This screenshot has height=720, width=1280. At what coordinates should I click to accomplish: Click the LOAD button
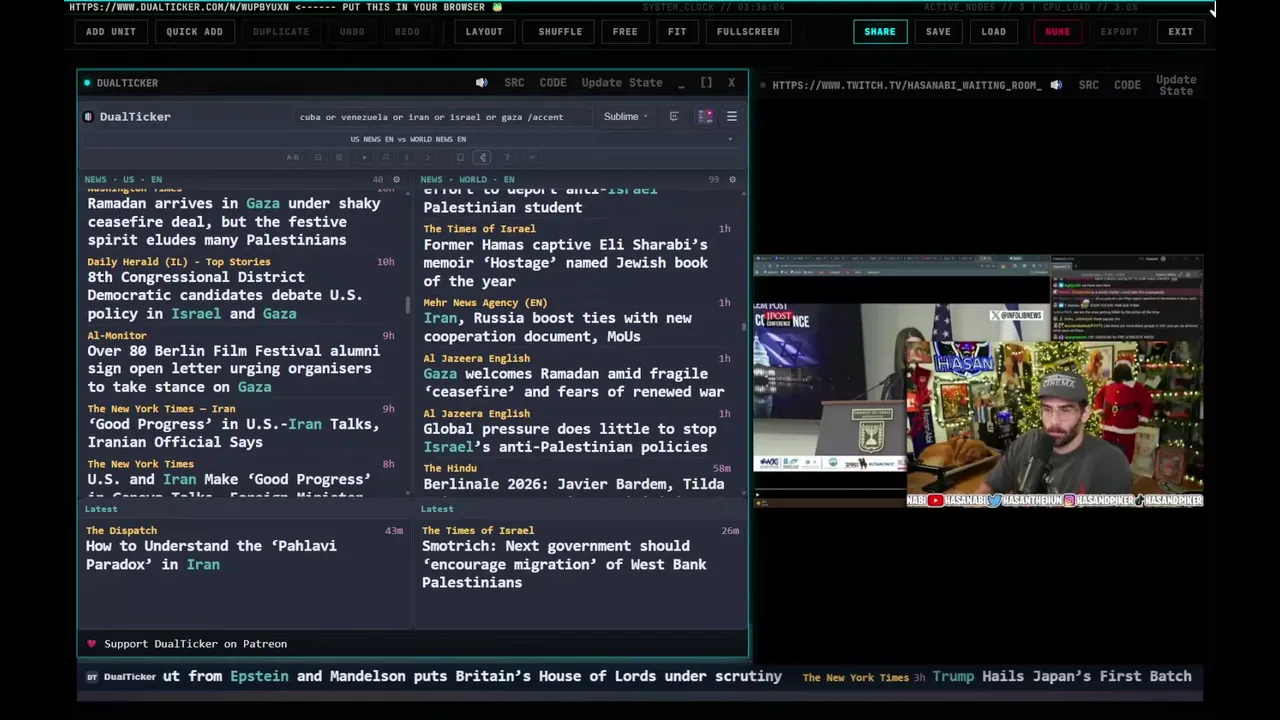click(993, 31)
